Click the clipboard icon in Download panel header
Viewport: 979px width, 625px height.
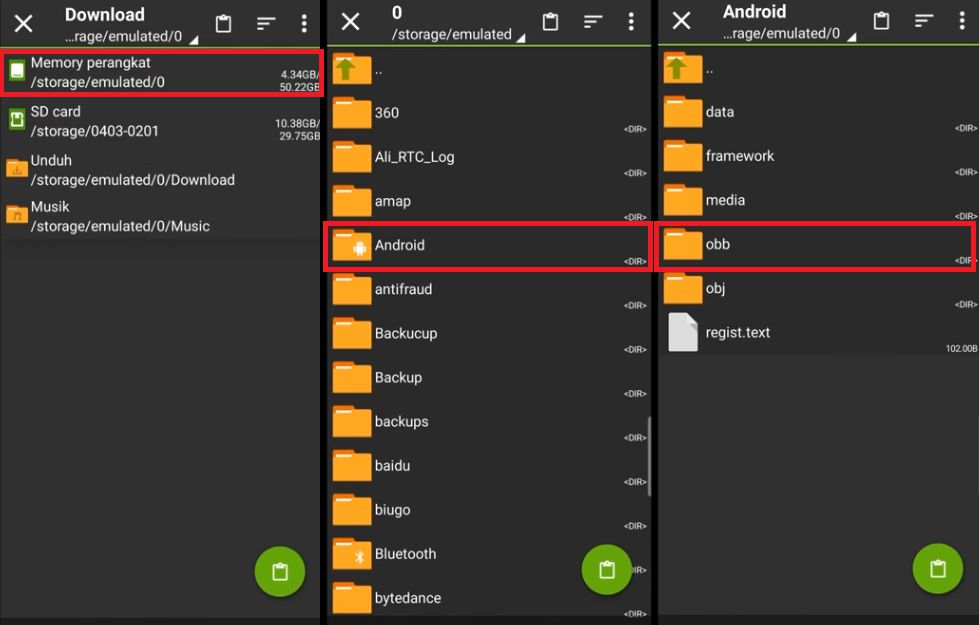coord(224,23)
